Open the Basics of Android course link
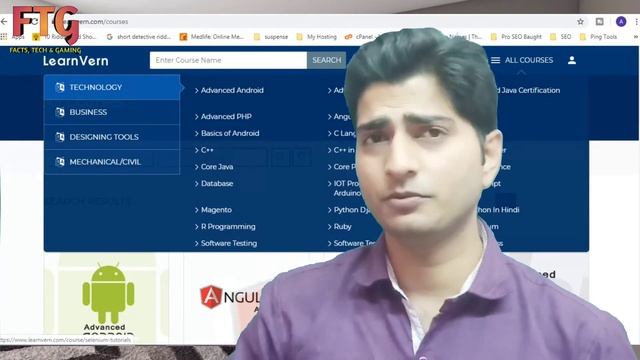 pos(230,133)
